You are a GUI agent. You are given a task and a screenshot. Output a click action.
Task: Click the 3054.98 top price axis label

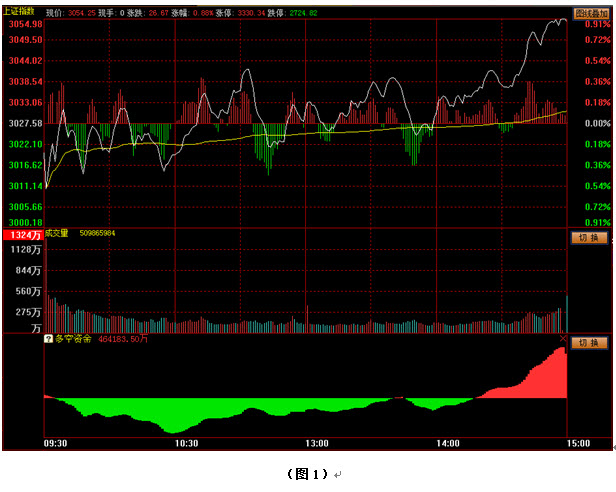click(x=22, y=24)
